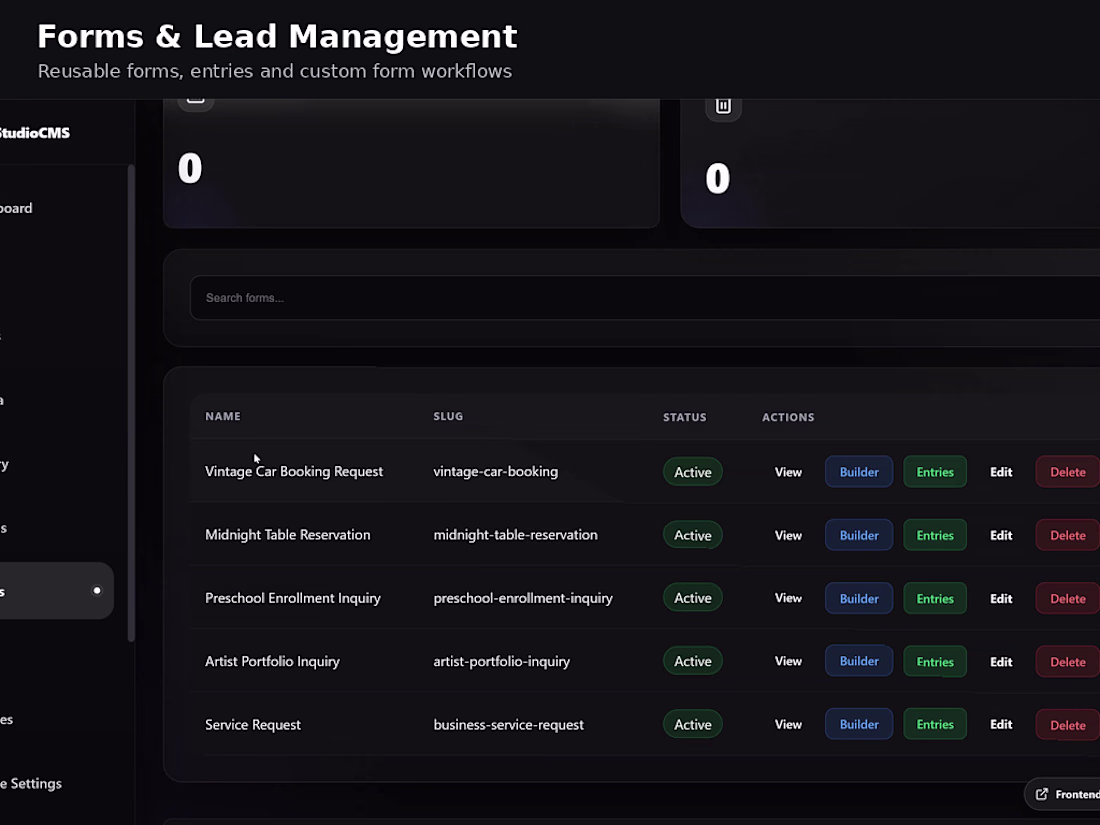View the Service Request form
The image size is (1100, 825).
coord(788,725)
